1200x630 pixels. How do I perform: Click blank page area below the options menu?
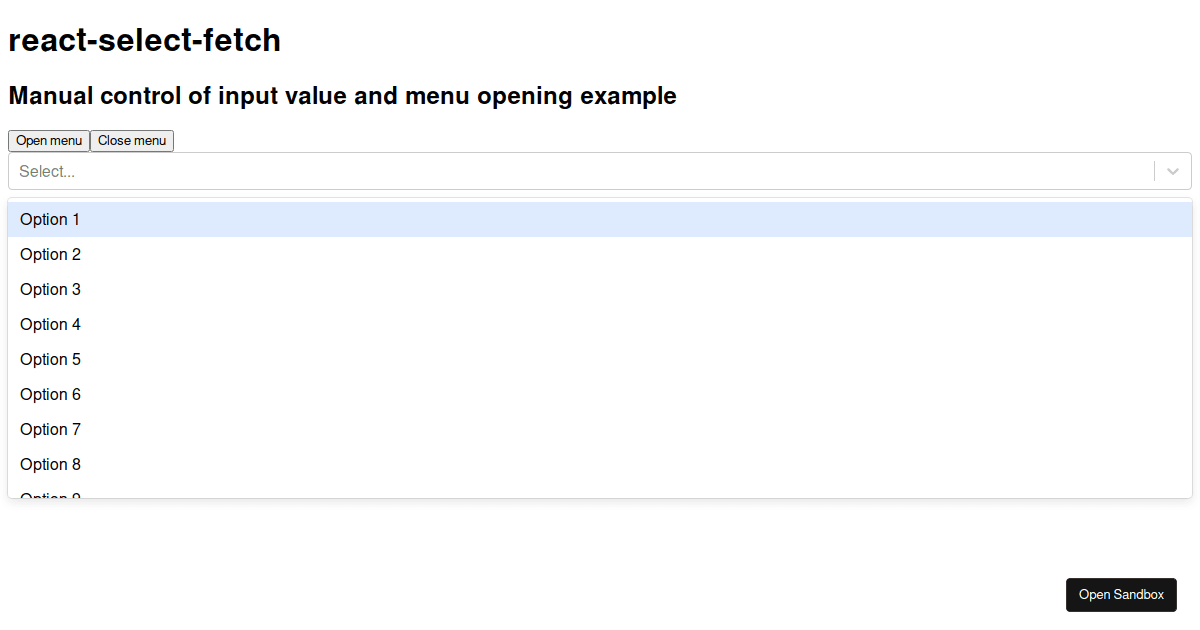click(x=500, y=560)
